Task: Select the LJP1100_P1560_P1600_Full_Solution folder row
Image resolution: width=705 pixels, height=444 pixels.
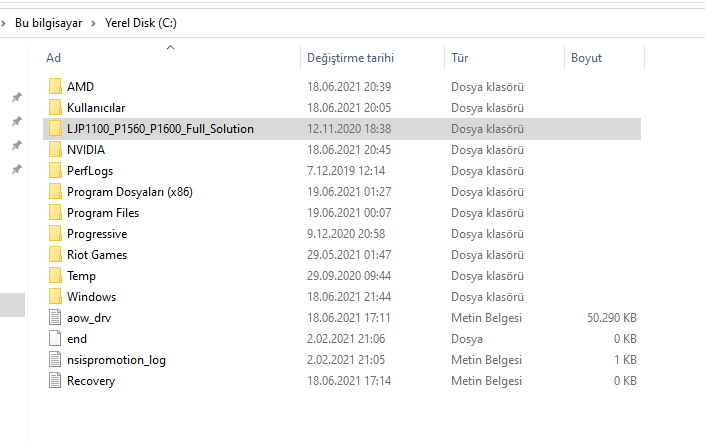Action: click(x=160, y=129)
